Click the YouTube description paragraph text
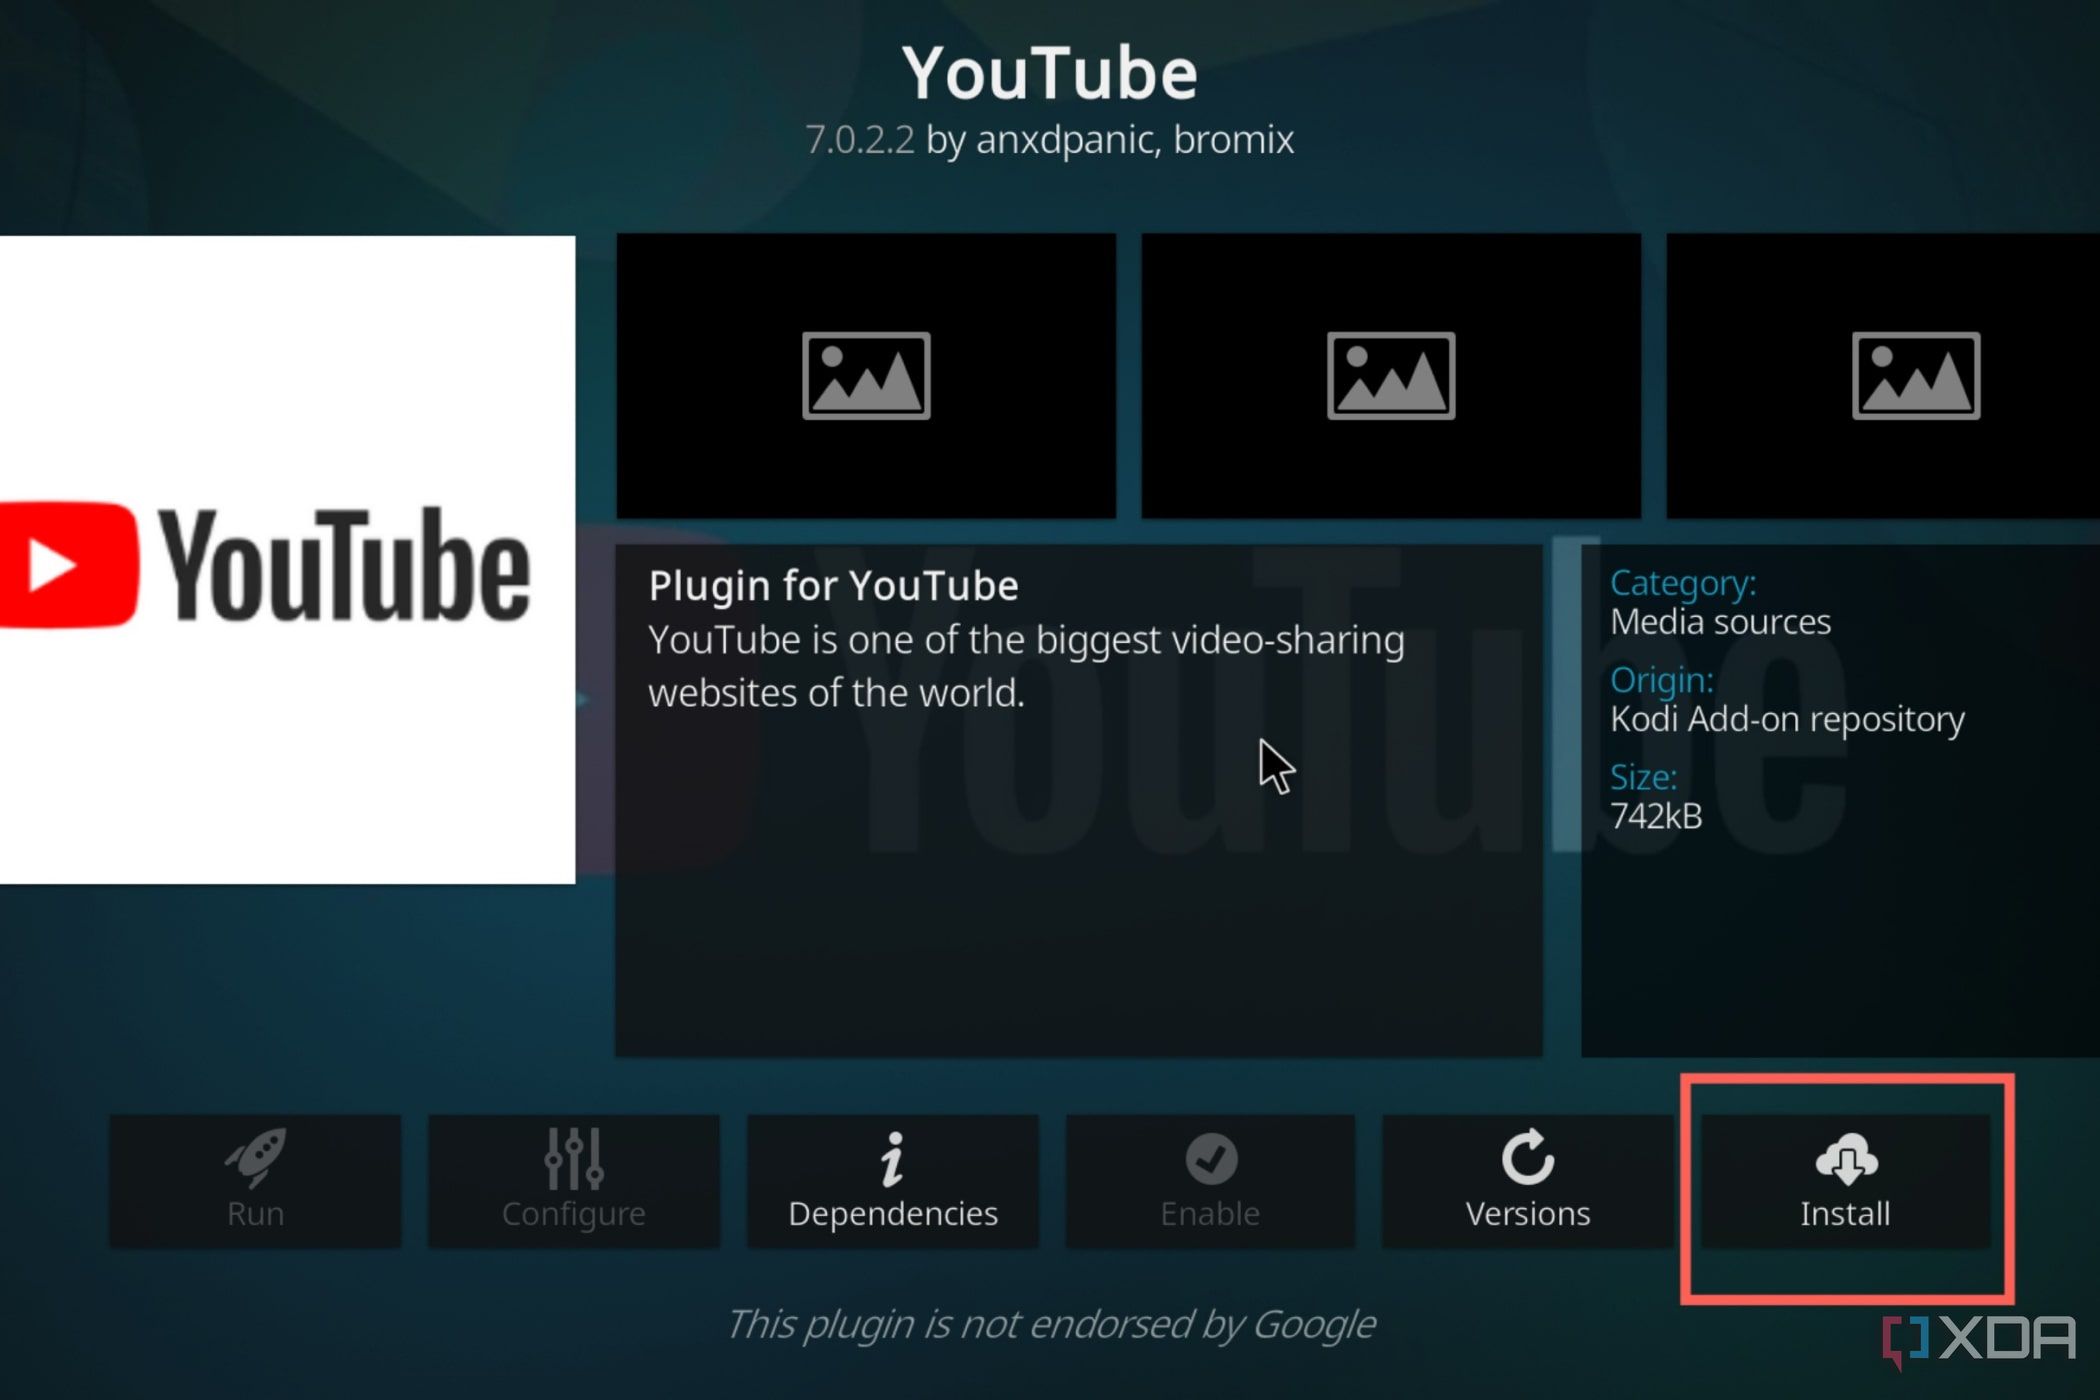Image resolution: width=2100 pixels, height=1400 pixels. click(1026, 666)
